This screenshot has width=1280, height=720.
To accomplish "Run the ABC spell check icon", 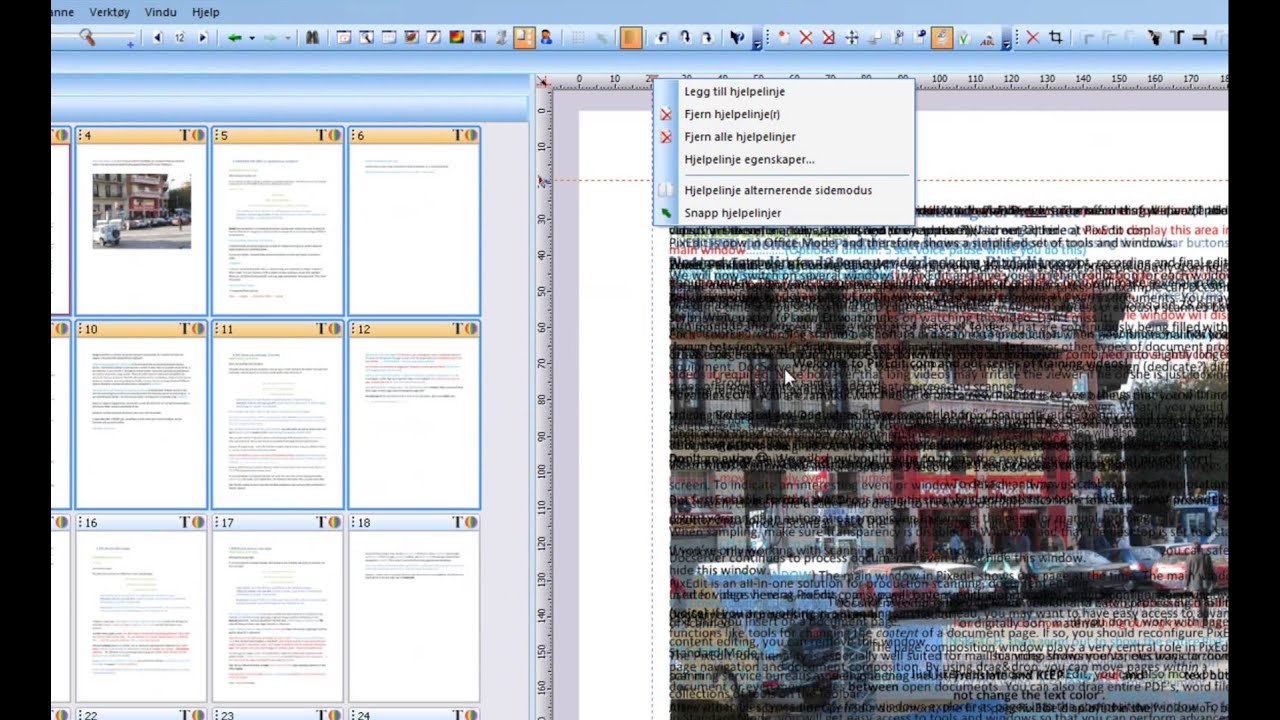I will click(988, 38).
